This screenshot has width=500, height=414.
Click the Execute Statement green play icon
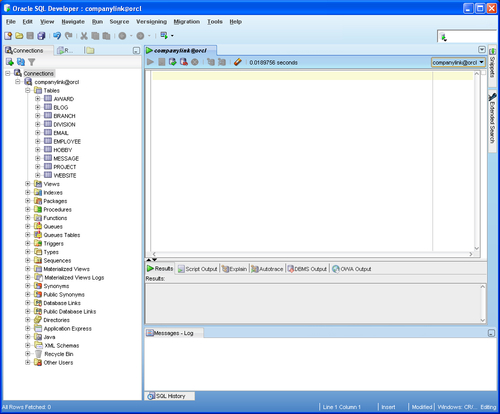point(150,62)
